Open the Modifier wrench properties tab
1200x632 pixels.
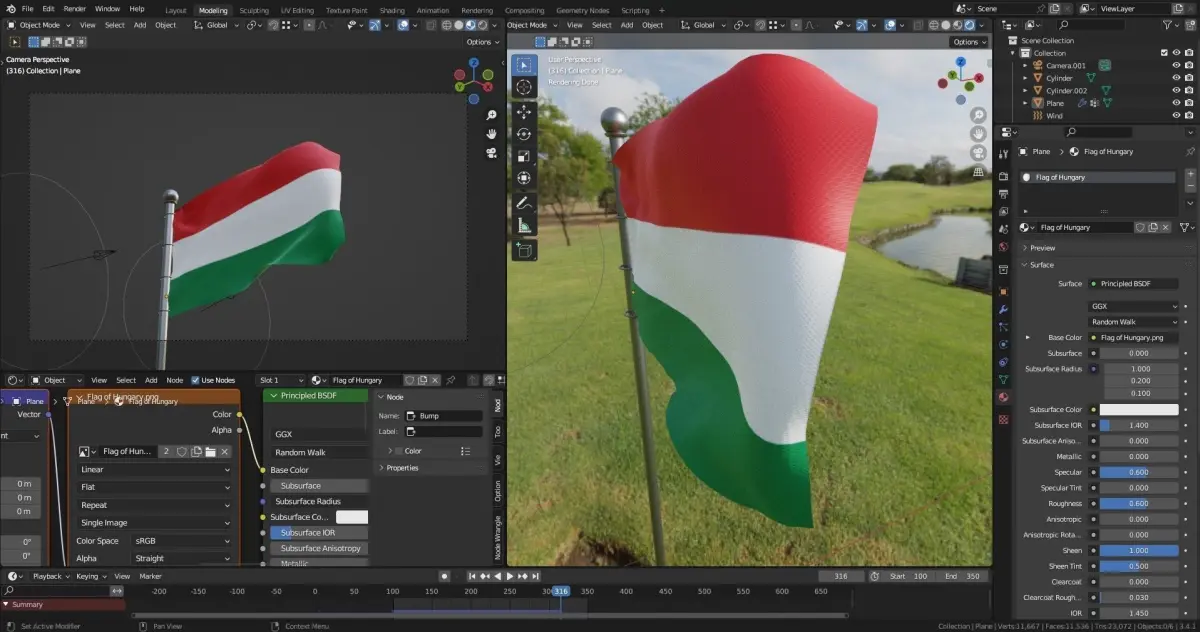[1003, 310]
